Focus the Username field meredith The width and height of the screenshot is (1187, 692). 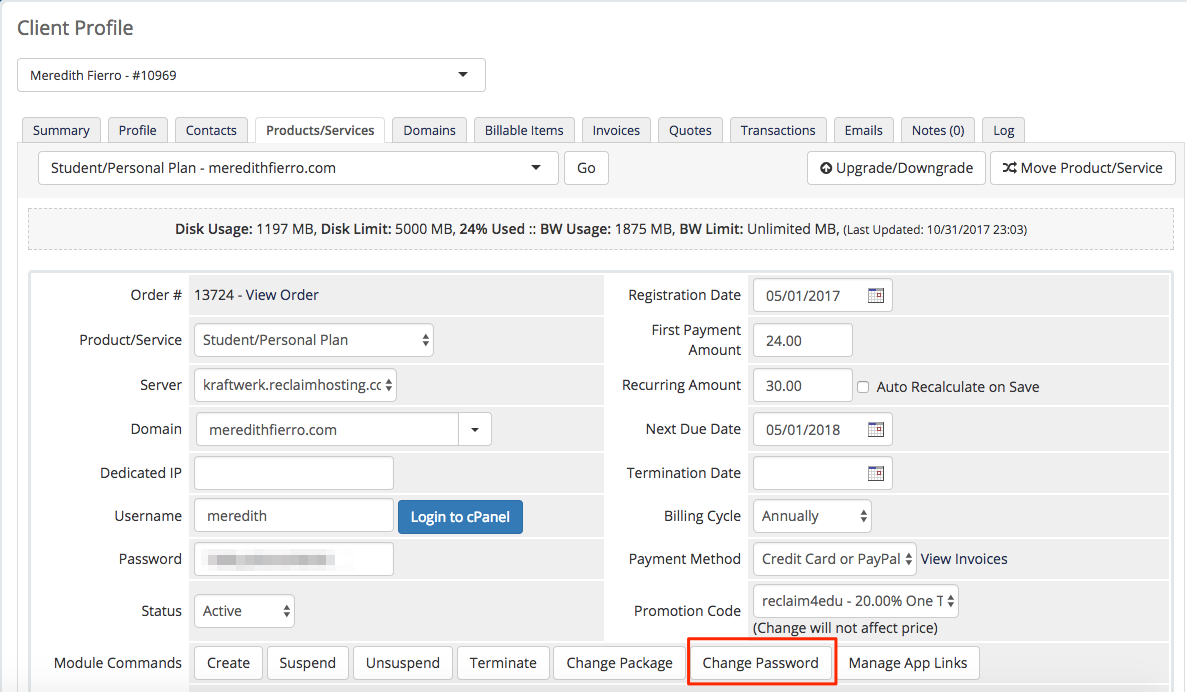coord(294,516)
